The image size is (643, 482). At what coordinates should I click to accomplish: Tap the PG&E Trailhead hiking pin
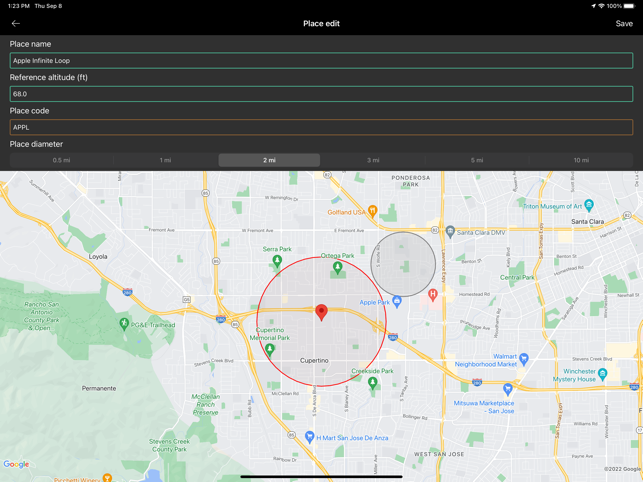click(x=124, y=324)
